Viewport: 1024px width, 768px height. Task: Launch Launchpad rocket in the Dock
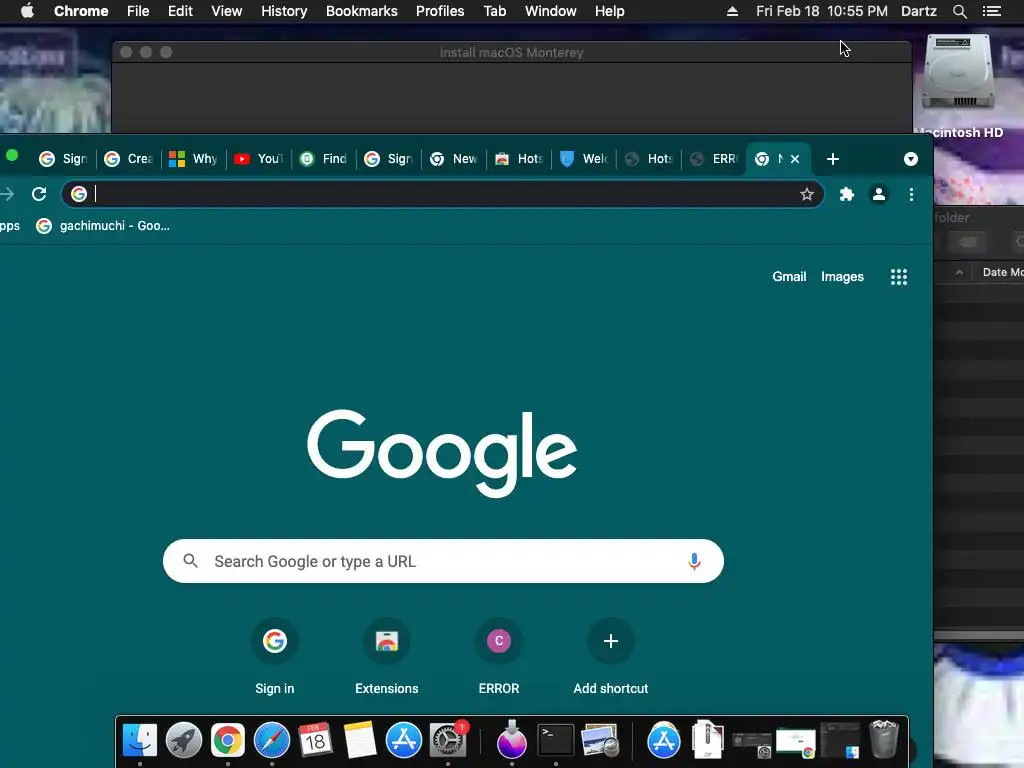point(184,740)
